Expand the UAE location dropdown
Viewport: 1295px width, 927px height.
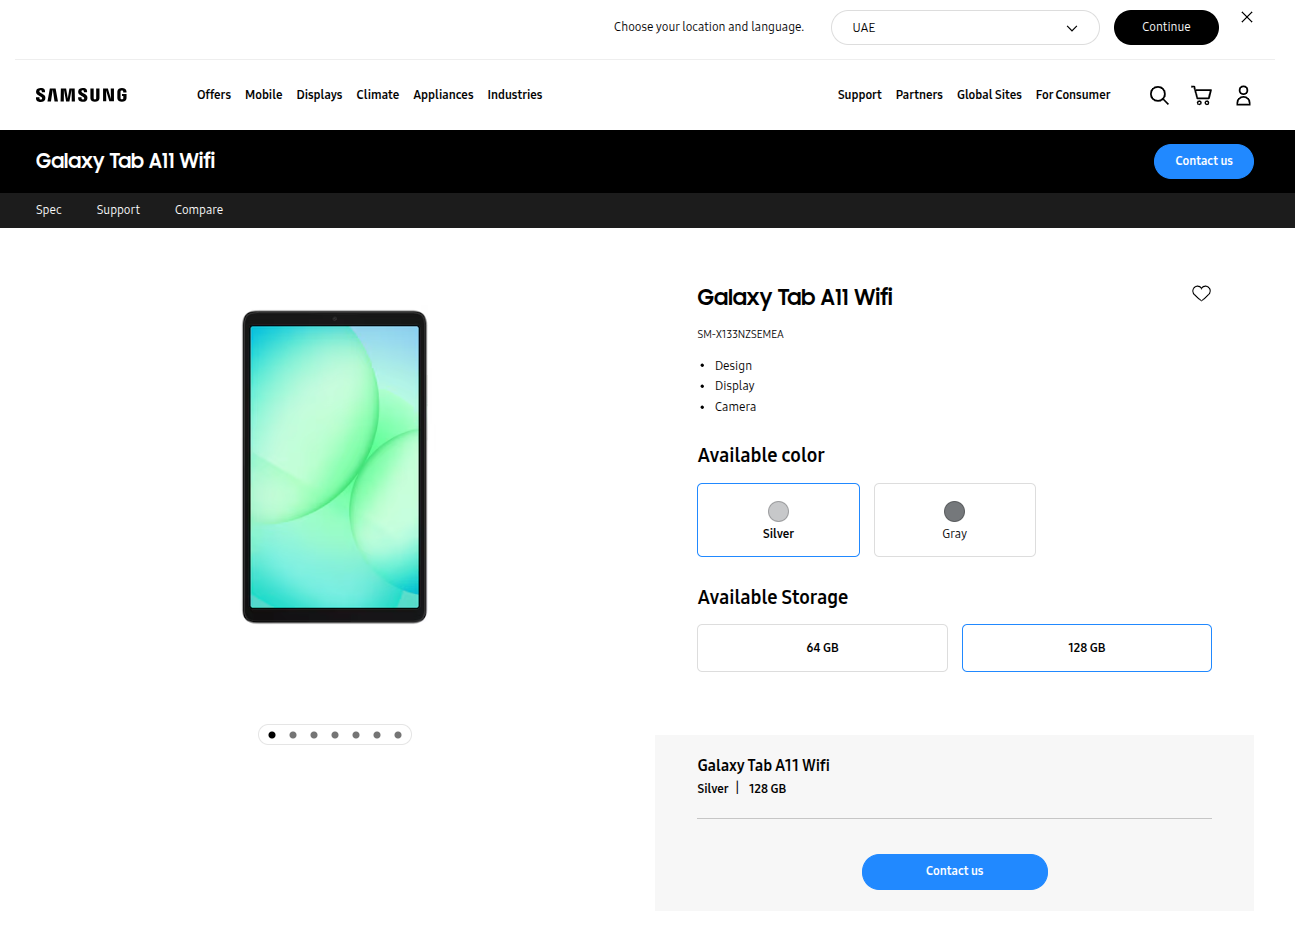(964, 28)
